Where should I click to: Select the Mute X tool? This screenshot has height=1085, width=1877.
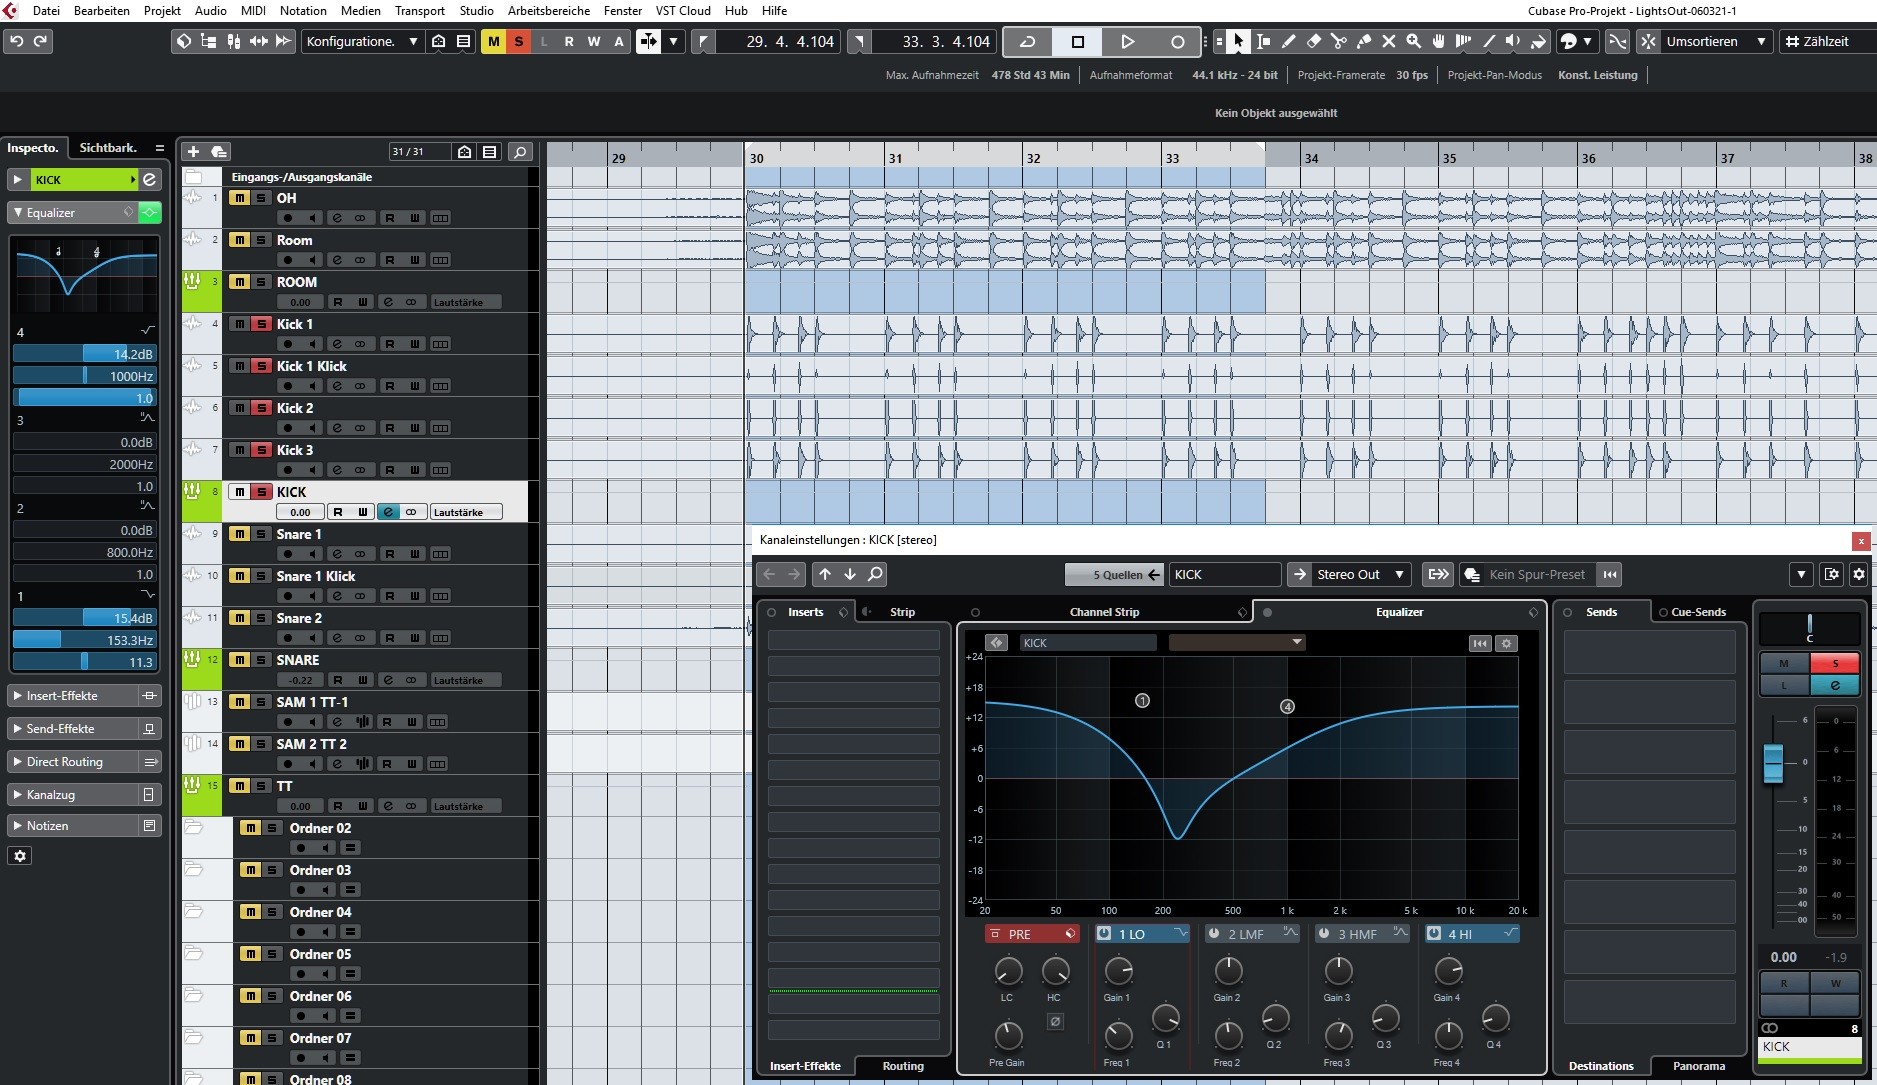pos(1389,41)
